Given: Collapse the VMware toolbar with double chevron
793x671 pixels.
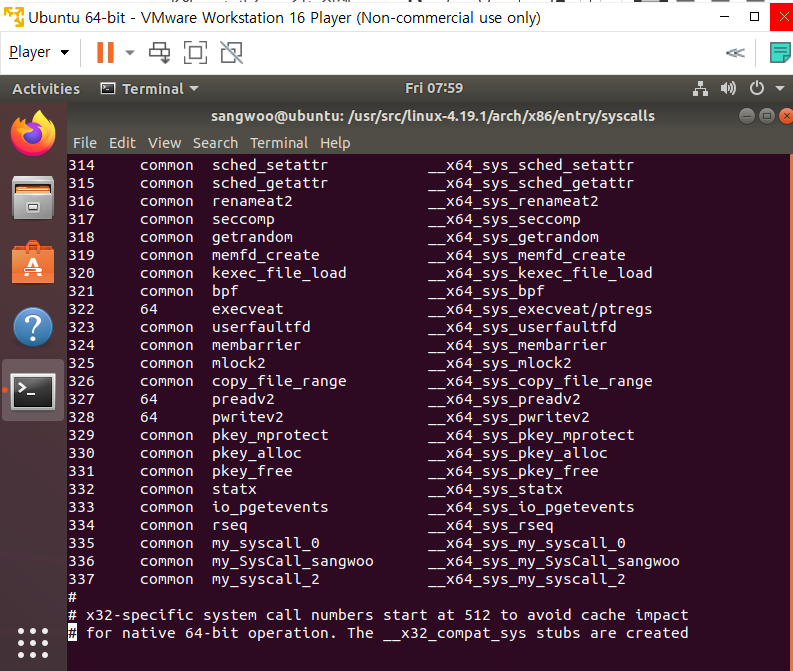Looking at the screenshot, I should [x=735, y=53].
